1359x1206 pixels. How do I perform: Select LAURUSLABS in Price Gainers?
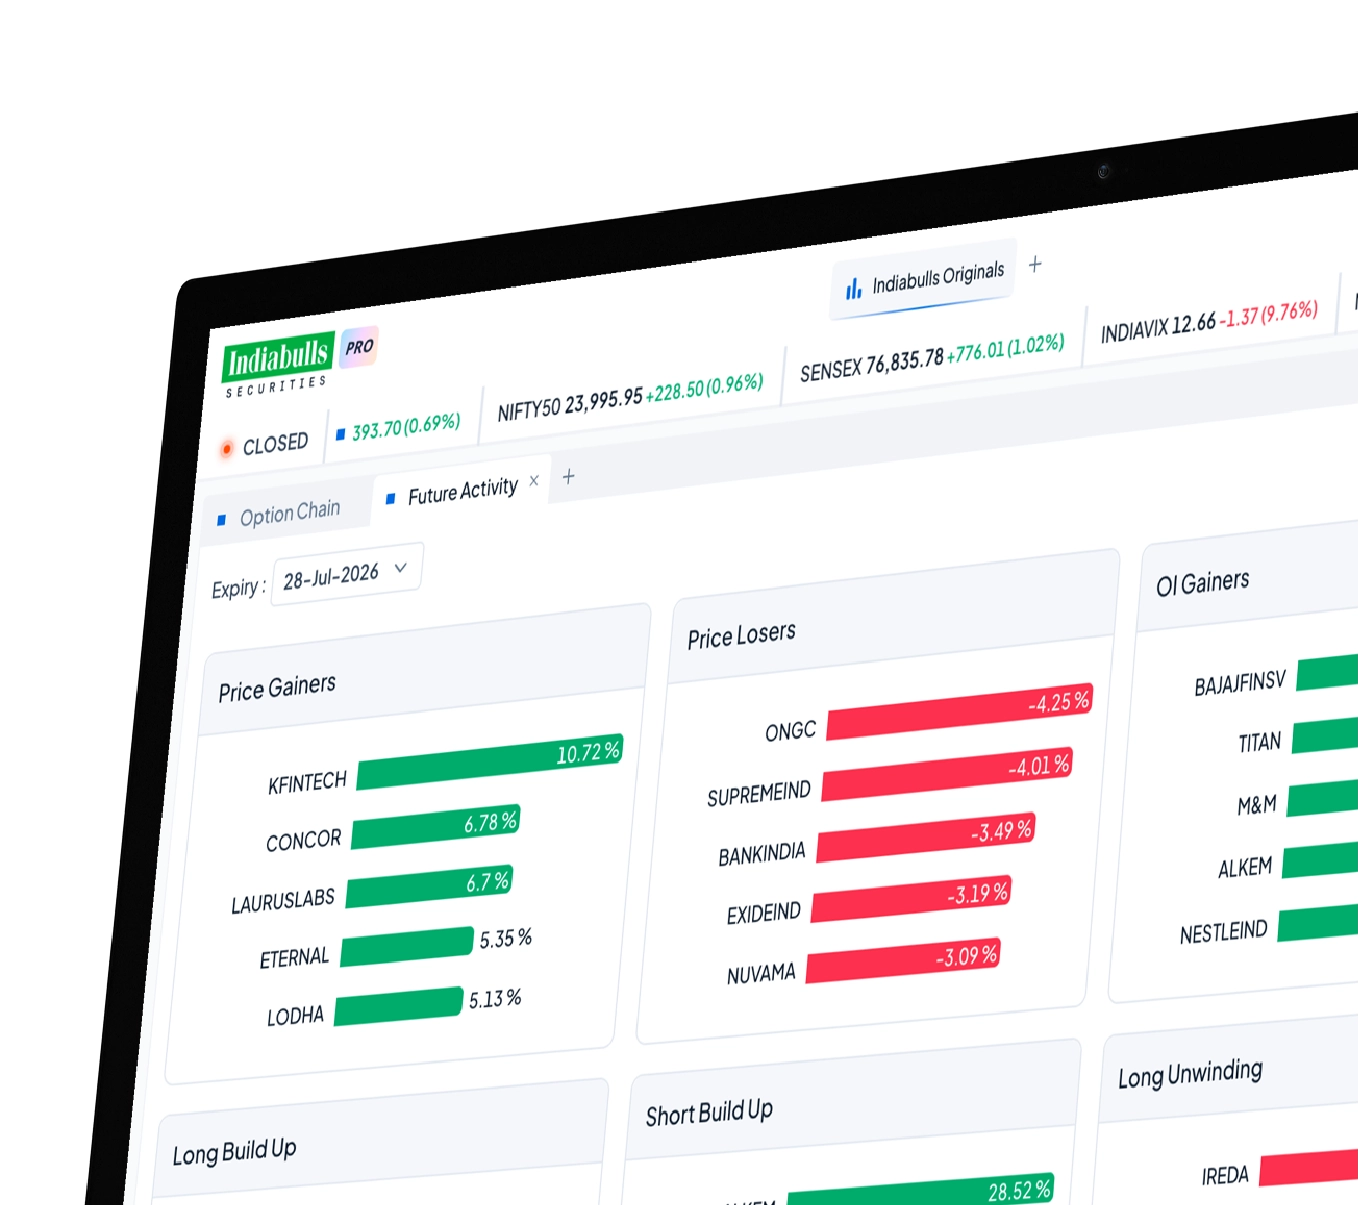coord(283,901)
